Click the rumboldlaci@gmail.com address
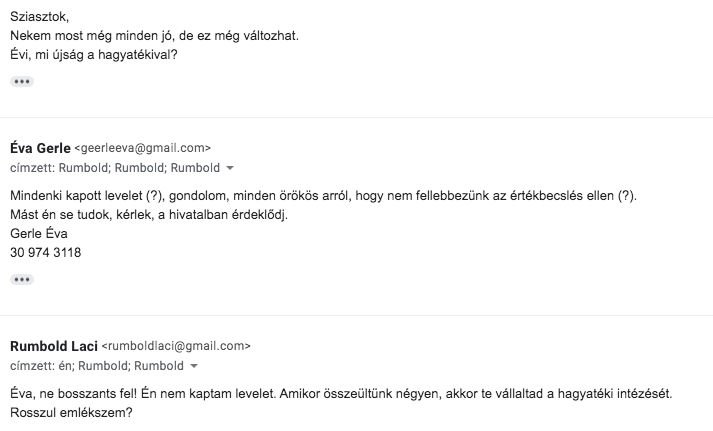This screenshot has width=713, height=431. coord(176,346)
